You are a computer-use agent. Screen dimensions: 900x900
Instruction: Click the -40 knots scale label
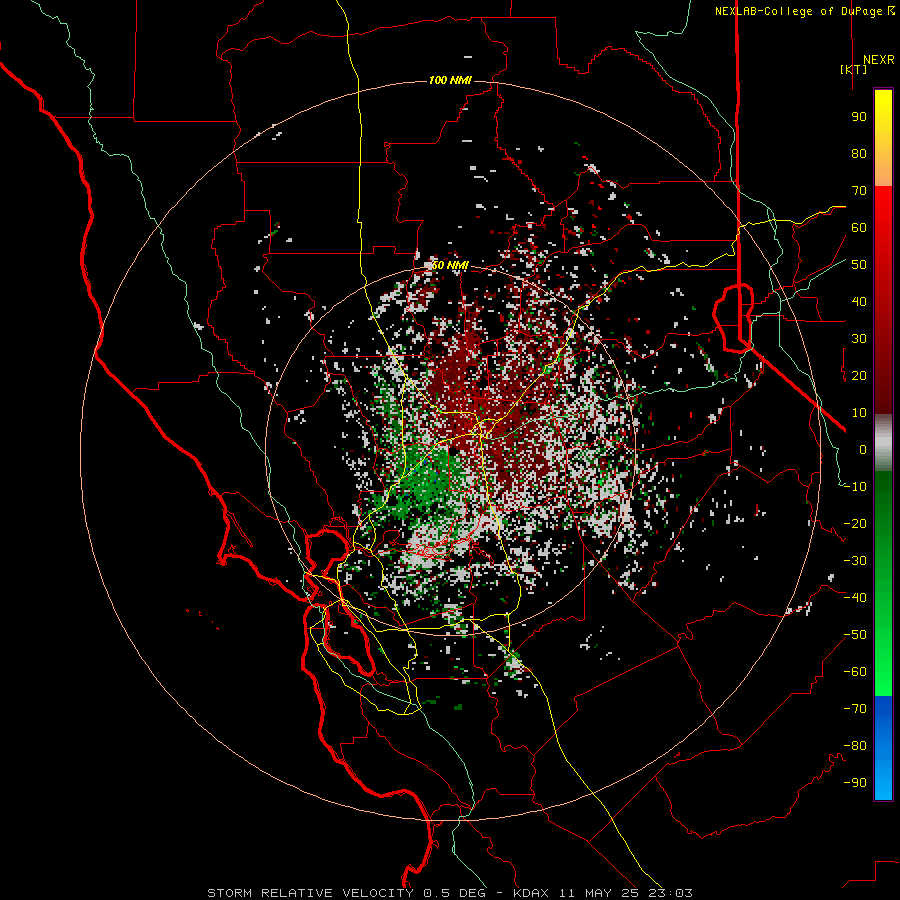(x=855, y=598)
